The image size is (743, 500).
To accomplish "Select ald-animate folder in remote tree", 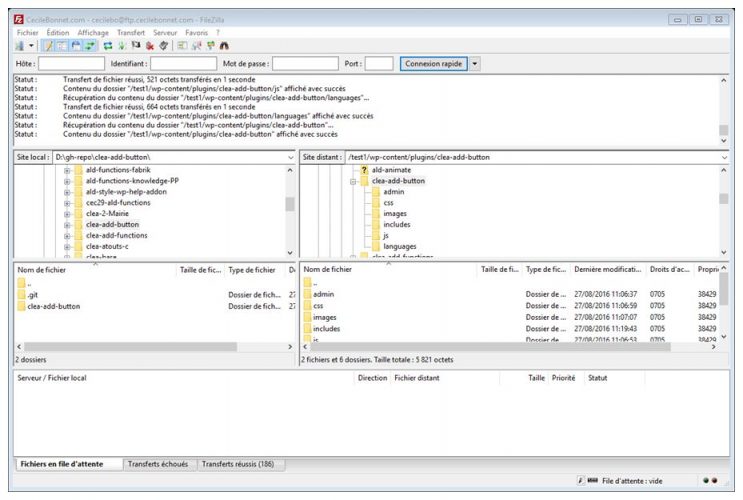I will click(391, 170).
